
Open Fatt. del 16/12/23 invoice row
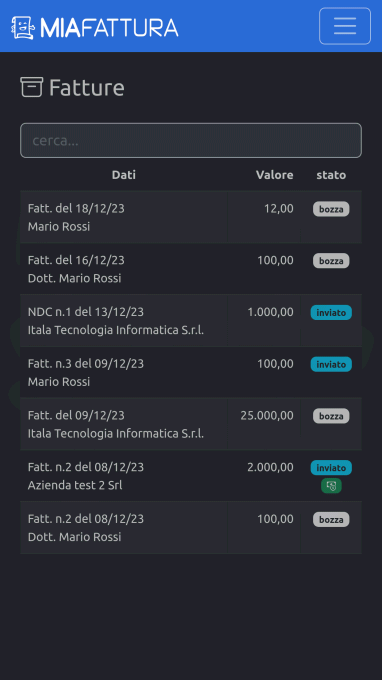coord(191,269)
